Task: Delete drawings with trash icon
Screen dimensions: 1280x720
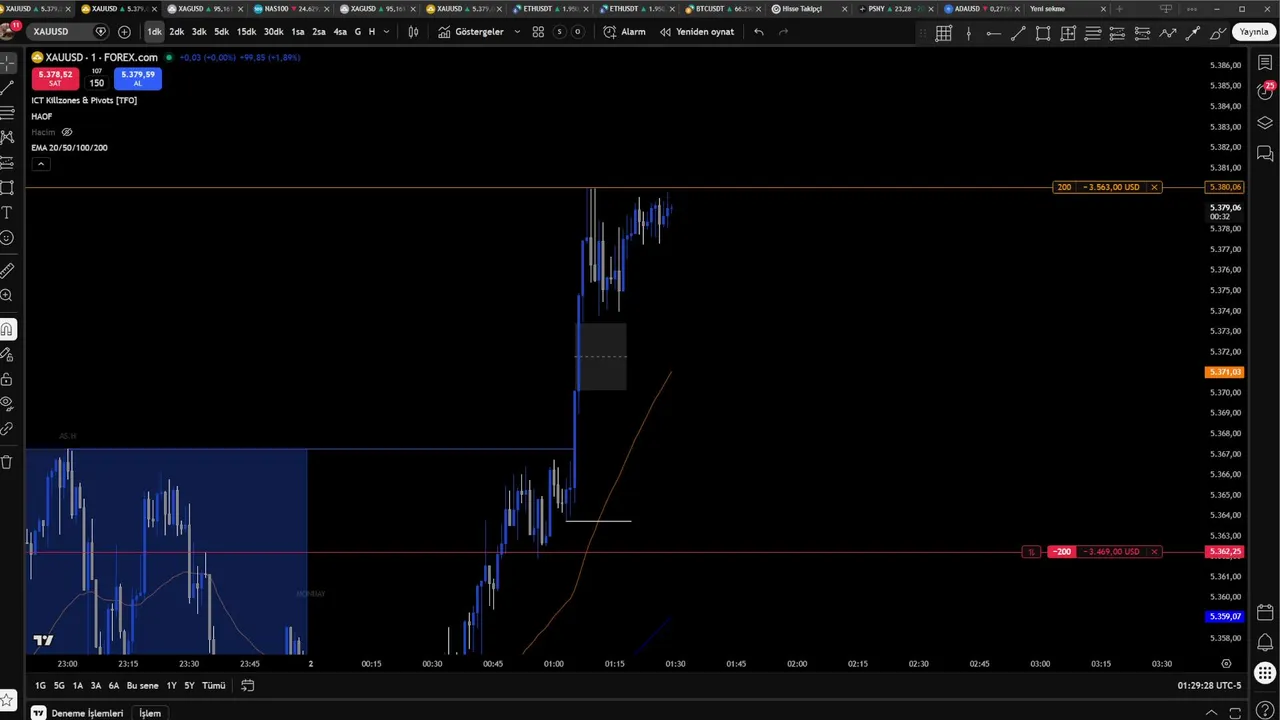Action: pos(6,462)
